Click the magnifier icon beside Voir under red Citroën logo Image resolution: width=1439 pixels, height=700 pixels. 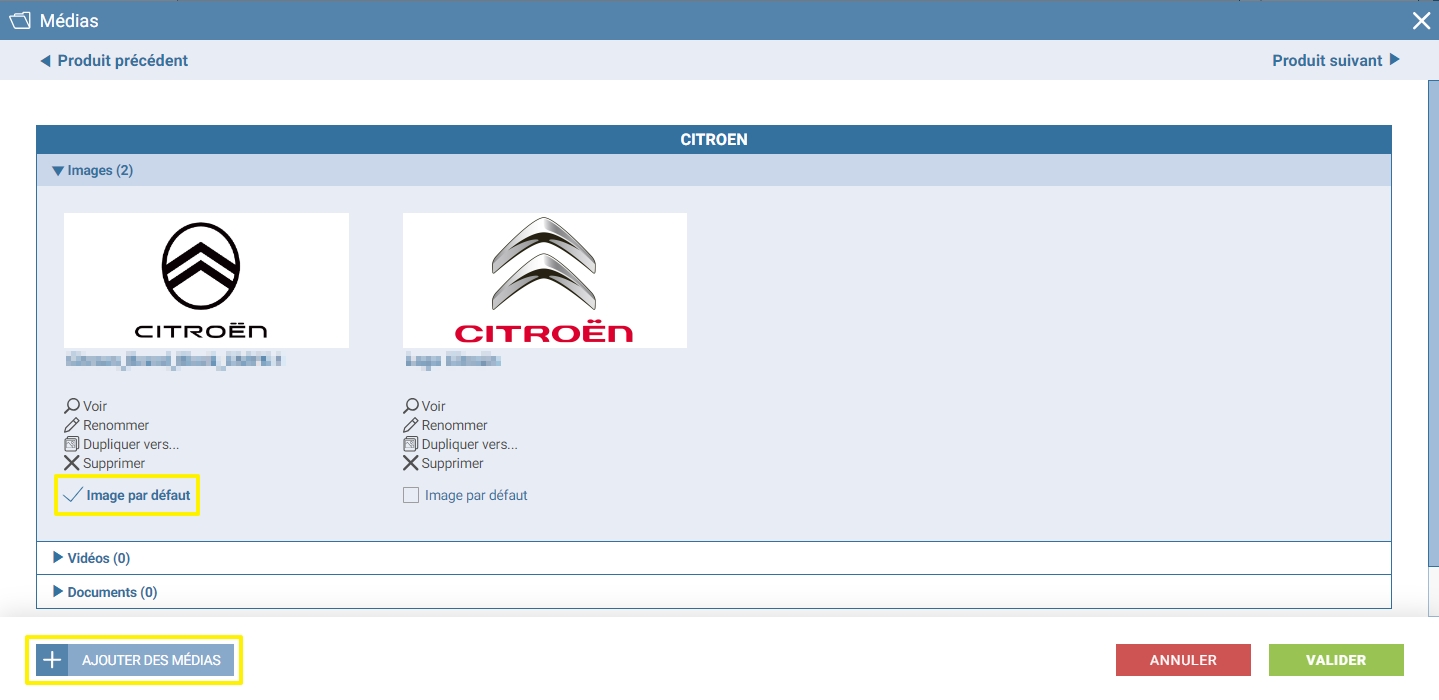point(411,406)
